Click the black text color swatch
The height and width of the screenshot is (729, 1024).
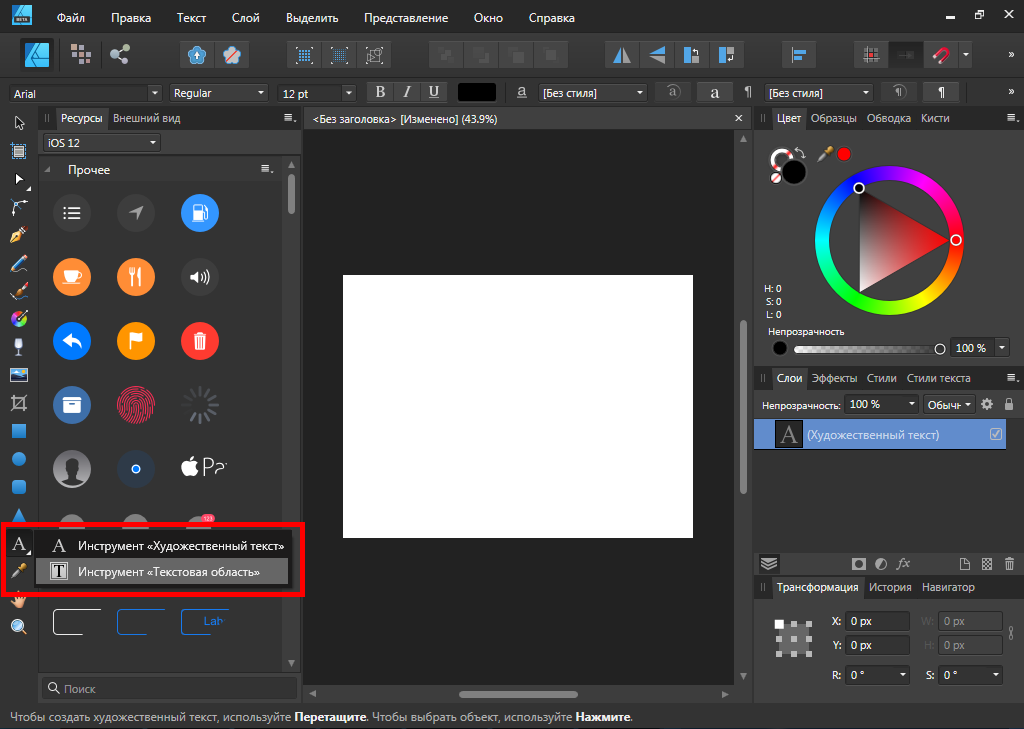click(x=476, y=92)
